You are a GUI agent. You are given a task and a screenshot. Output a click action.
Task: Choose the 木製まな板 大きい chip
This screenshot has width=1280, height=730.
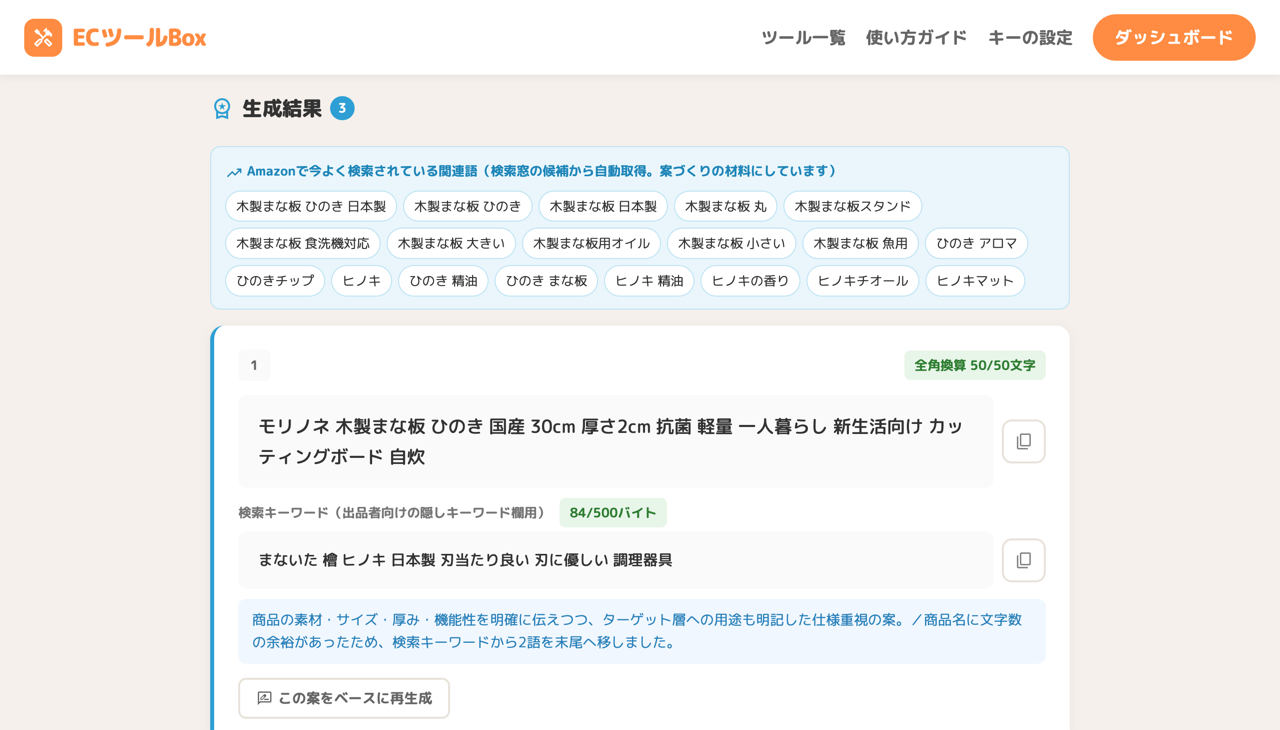(x=451, y=243)
